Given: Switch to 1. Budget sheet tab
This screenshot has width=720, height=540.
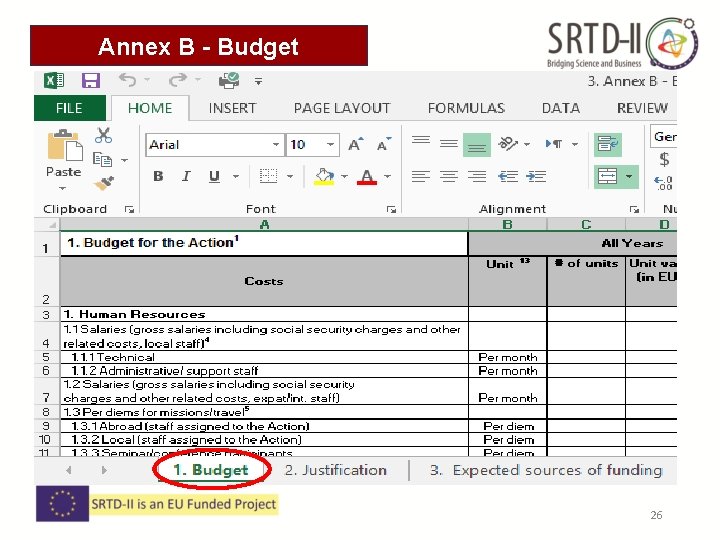Looking at the screenshot, I should [x=211, y=470].
